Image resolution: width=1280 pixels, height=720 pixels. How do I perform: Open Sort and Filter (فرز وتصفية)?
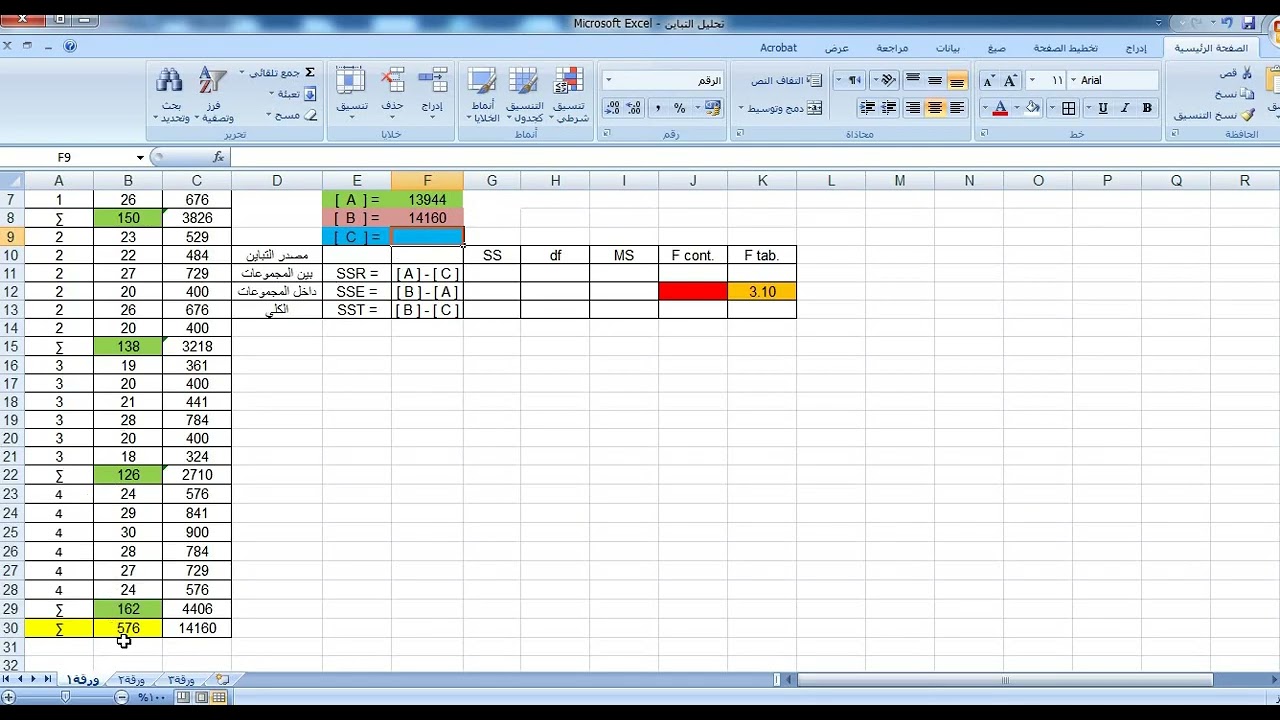(214, 95)
